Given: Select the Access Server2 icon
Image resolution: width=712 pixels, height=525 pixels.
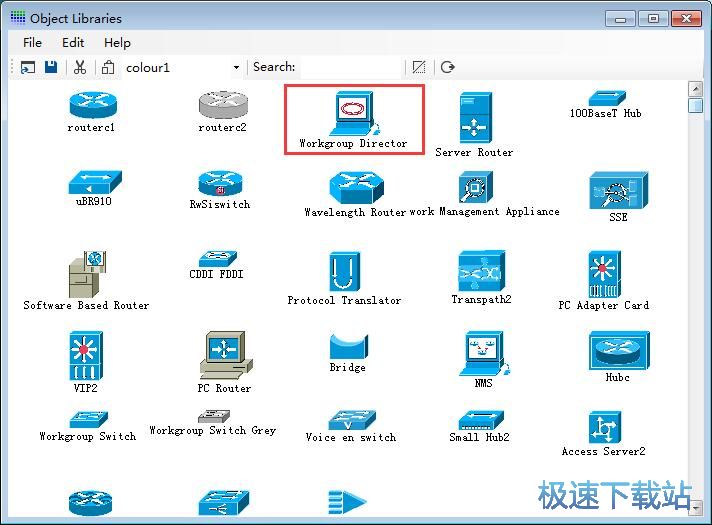Looking at the screenshot, I should coord(604,427).
